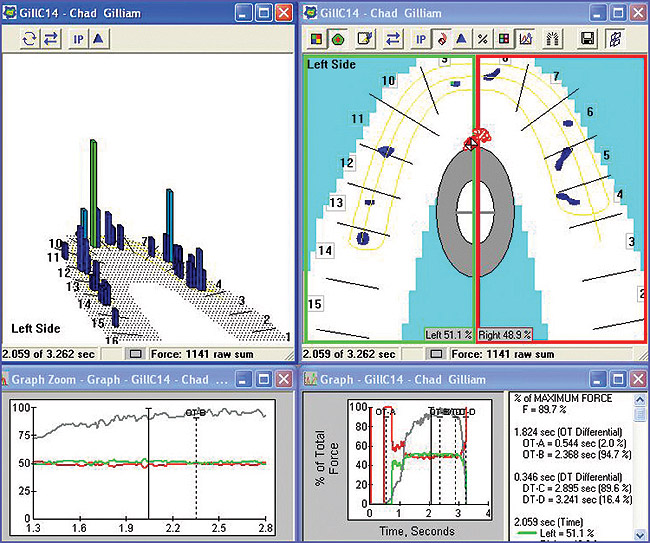This screenshot has width=650, height=543.
Task: Click the rotate view icon in 3D window
Action: point(29,40)
